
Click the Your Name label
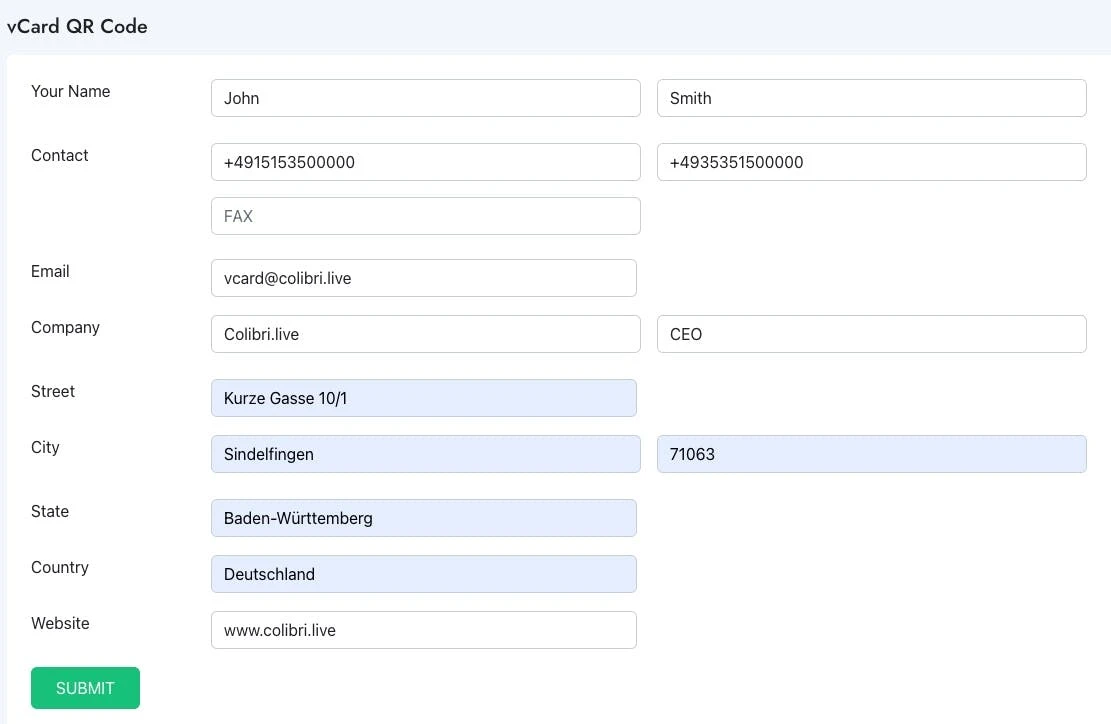tap(70, 91)
